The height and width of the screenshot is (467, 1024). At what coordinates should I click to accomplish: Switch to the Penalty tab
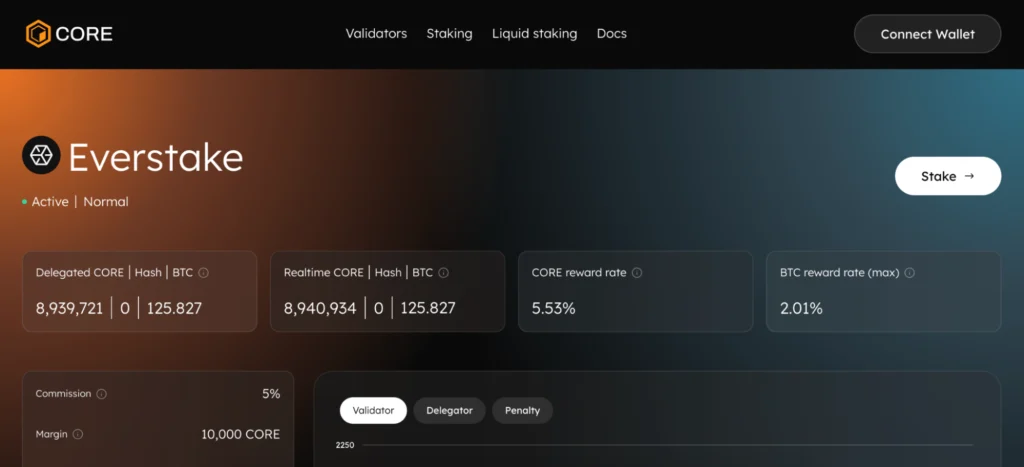click(522, 410)
